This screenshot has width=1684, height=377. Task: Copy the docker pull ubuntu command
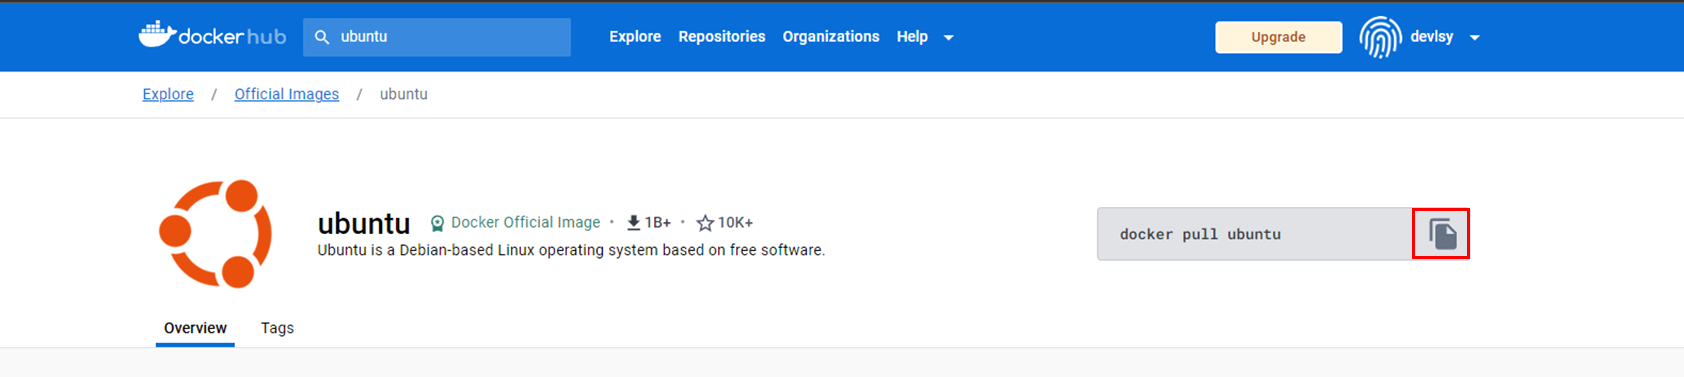(1441, 234)
